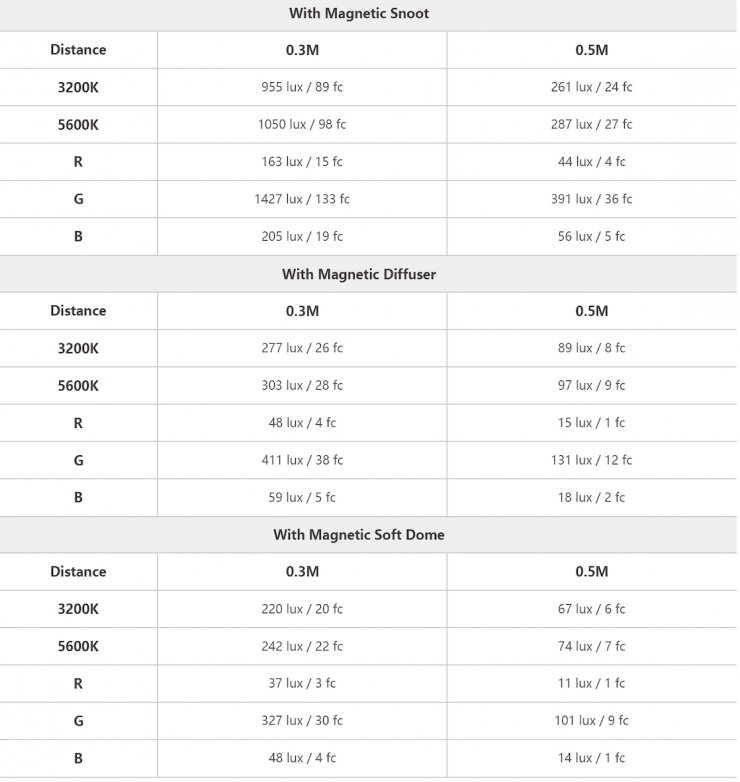
Task: Click the 391 lux / 36 fc cell
Action: coord(591,199)
